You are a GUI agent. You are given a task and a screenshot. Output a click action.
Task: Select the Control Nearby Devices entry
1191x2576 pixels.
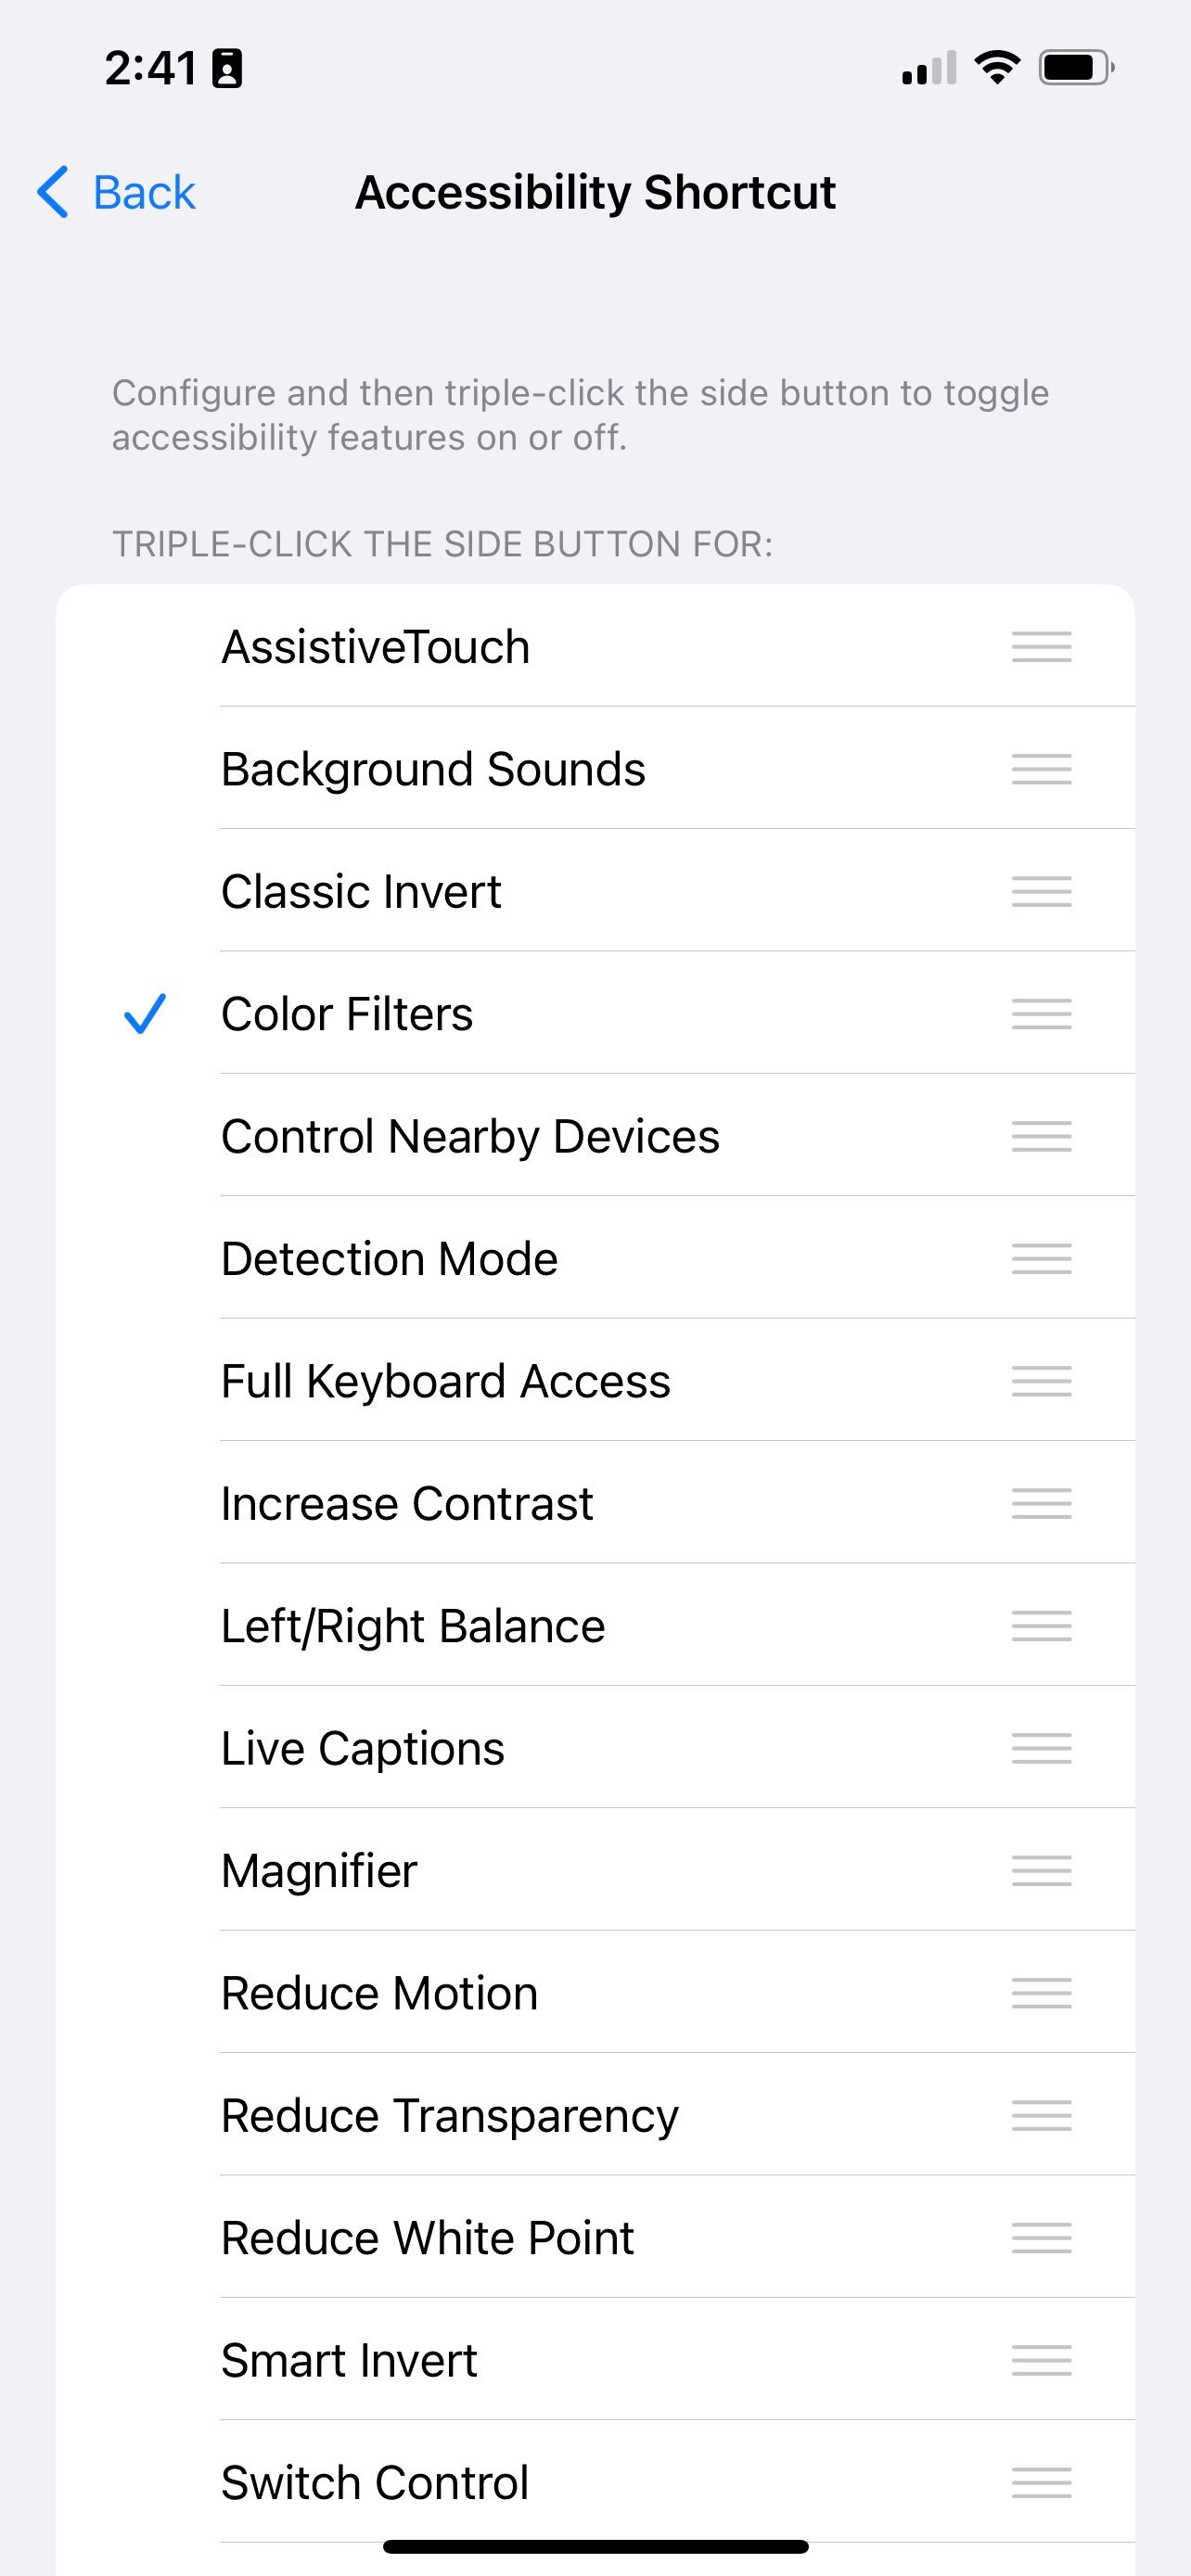[x=470, y=1137]
